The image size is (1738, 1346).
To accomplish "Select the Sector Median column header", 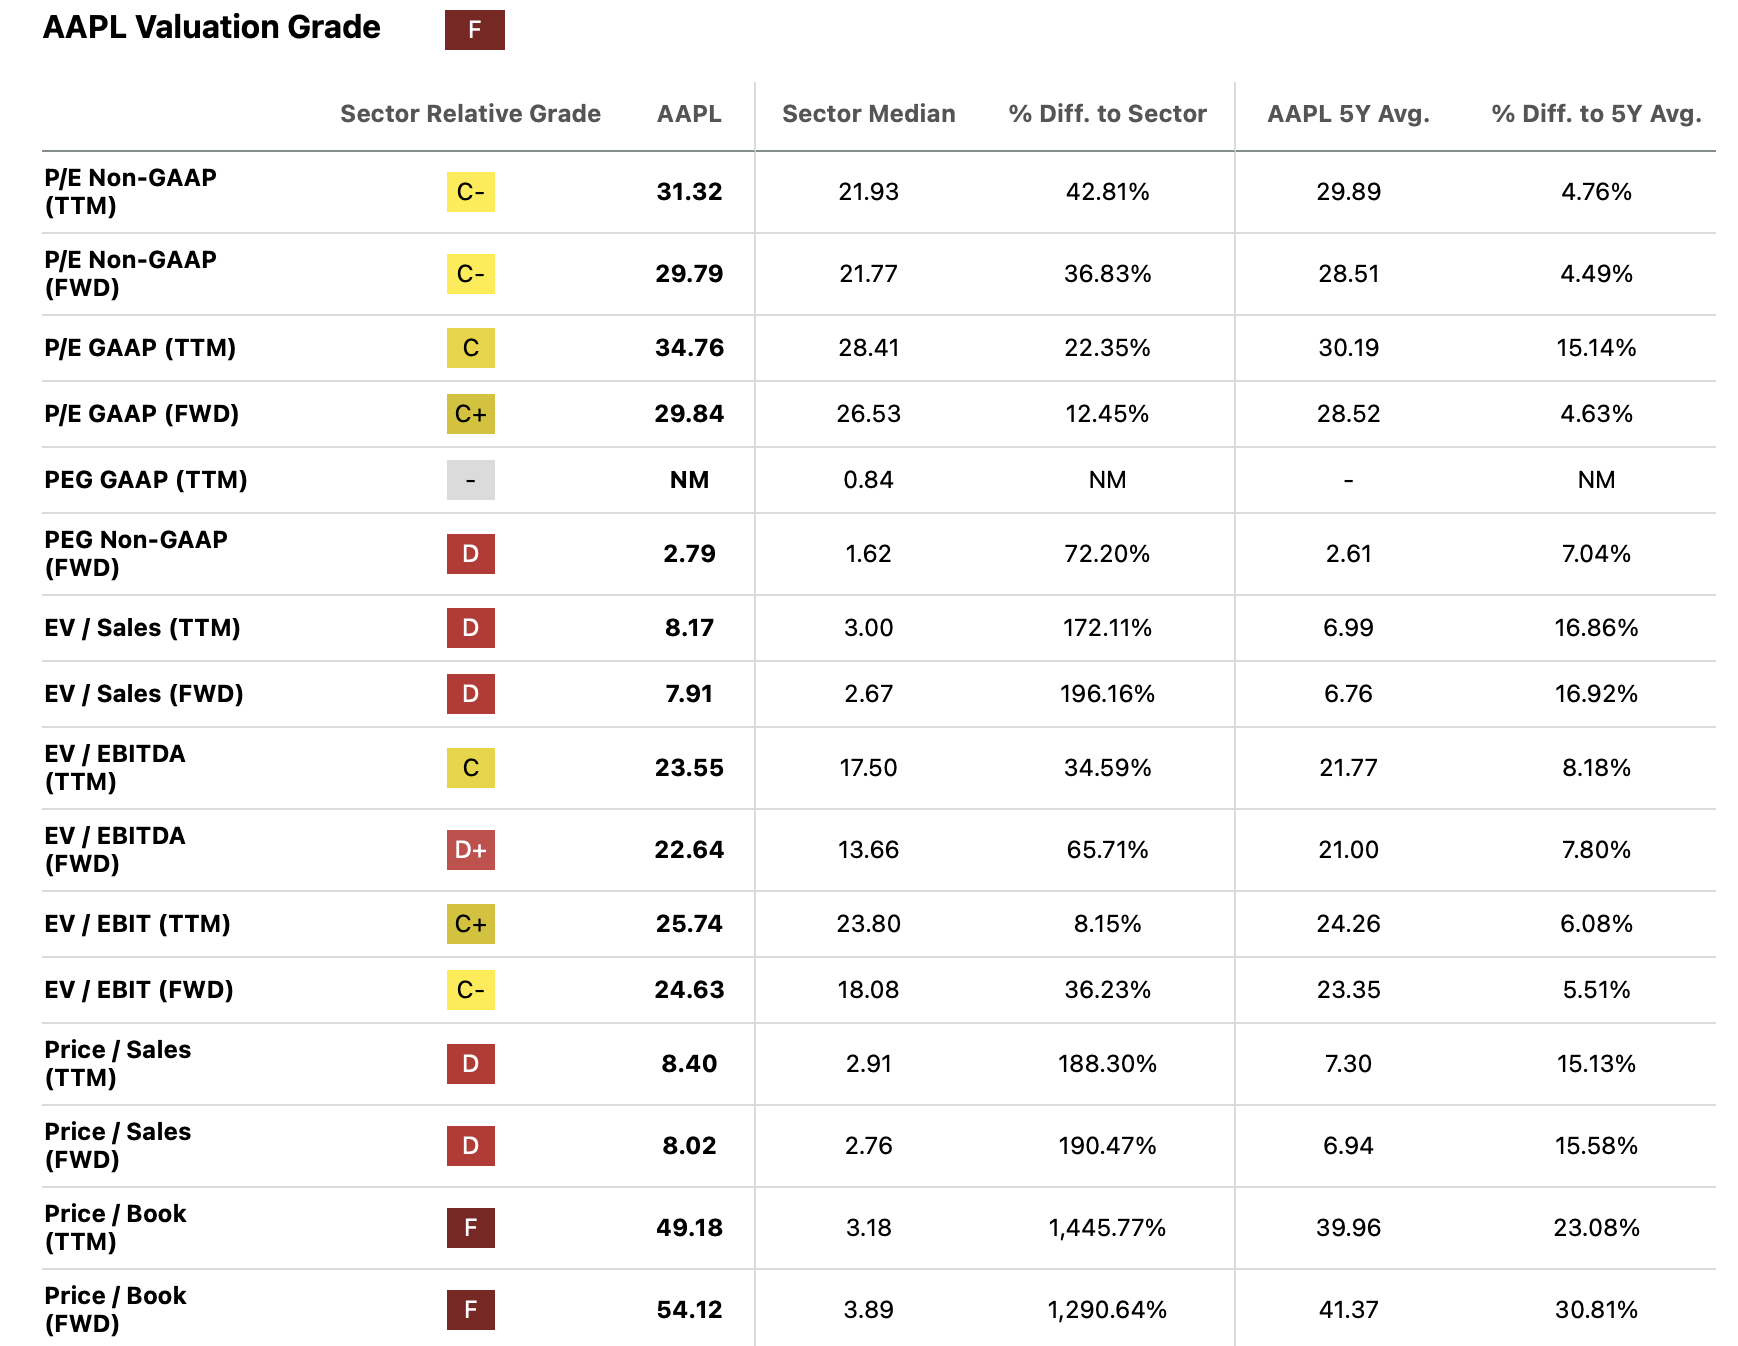I will point(868,114).
